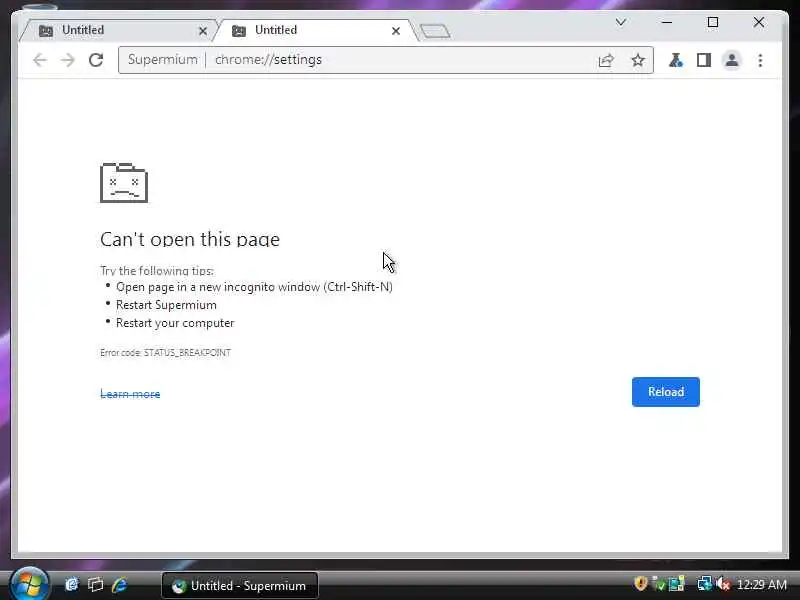Click the blue Reload button

coord(666,392)
